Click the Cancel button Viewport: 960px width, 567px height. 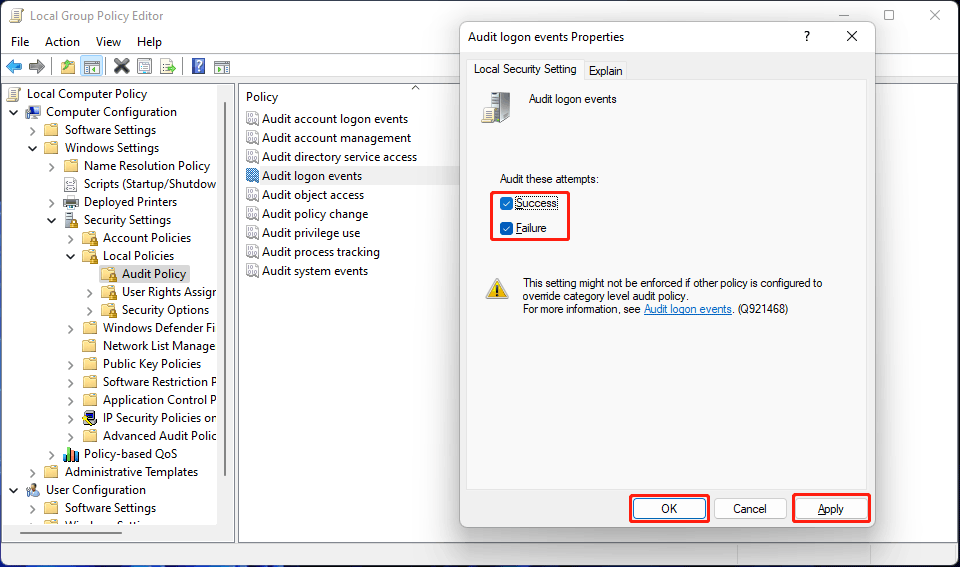750,509
